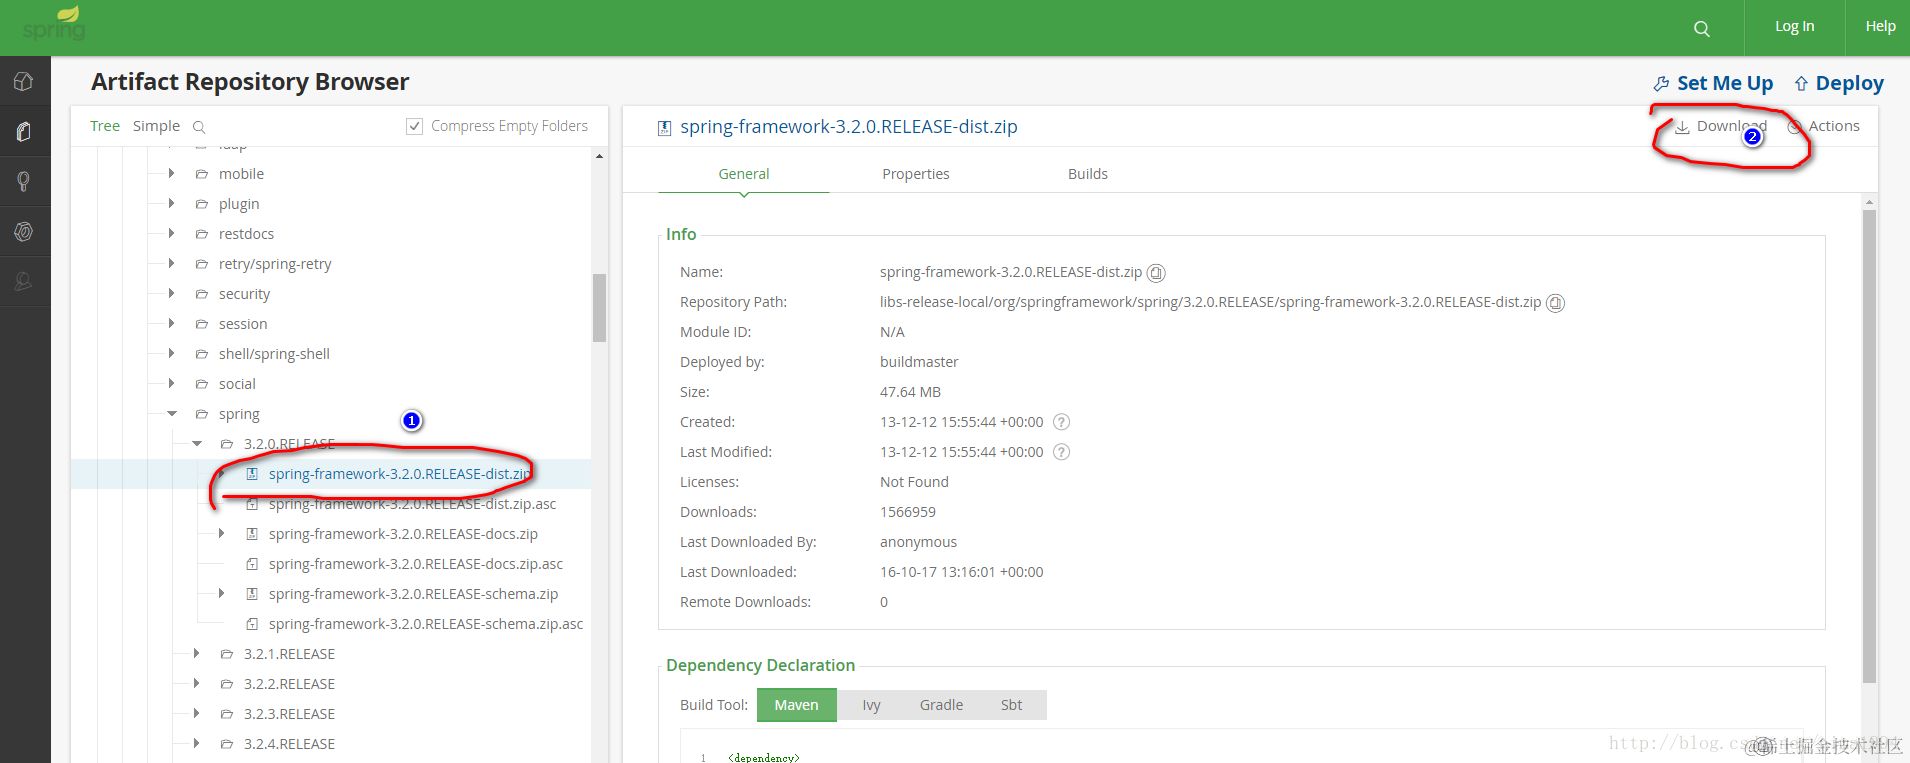This screenshot has height=763, width=1910.
Task: Expand the shell/spring-shell folder
Action: click(x=172, y=354)
